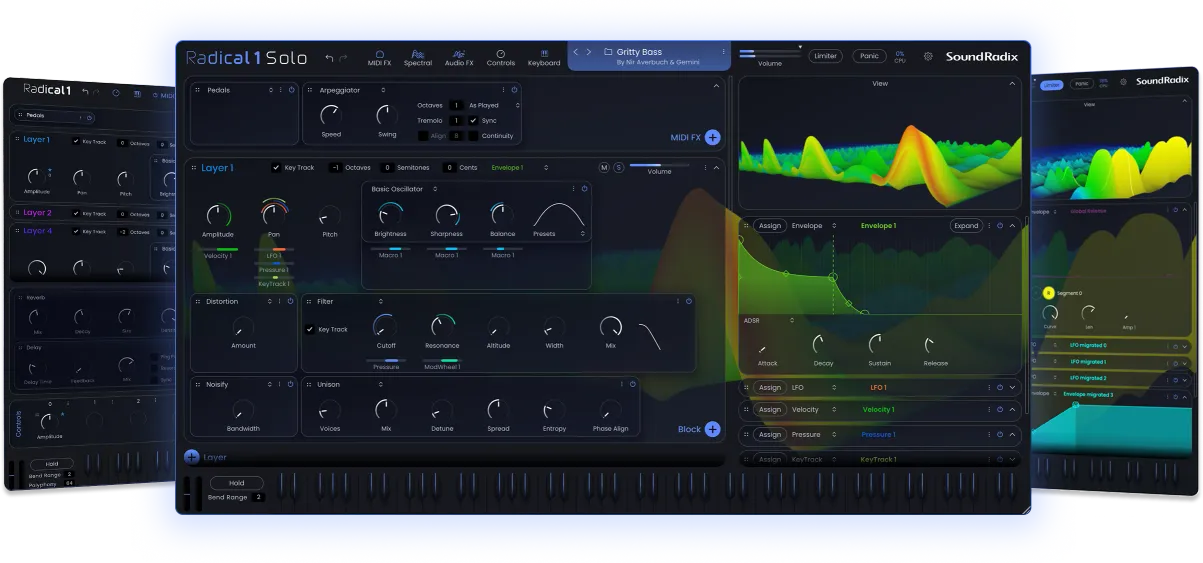Open the ADSR envelope mode dropdown
The image size is (1203, 563).
point(769,320)
